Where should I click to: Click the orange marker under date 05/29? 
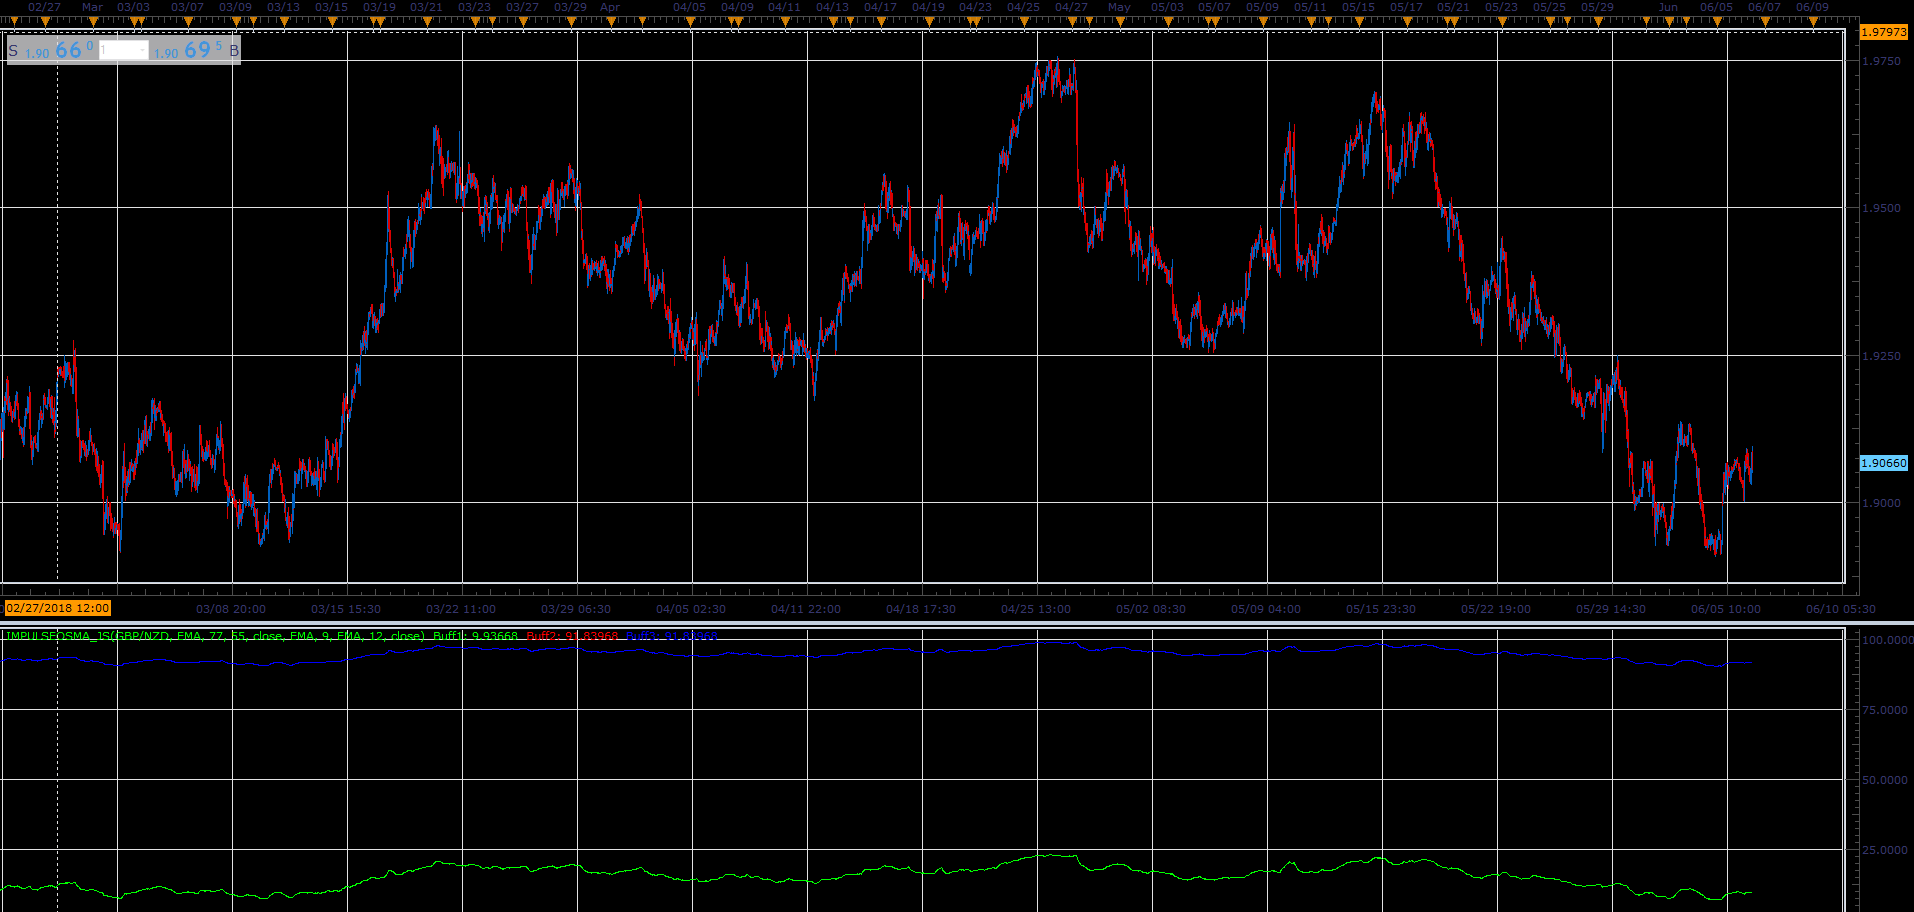point(1598,22)
